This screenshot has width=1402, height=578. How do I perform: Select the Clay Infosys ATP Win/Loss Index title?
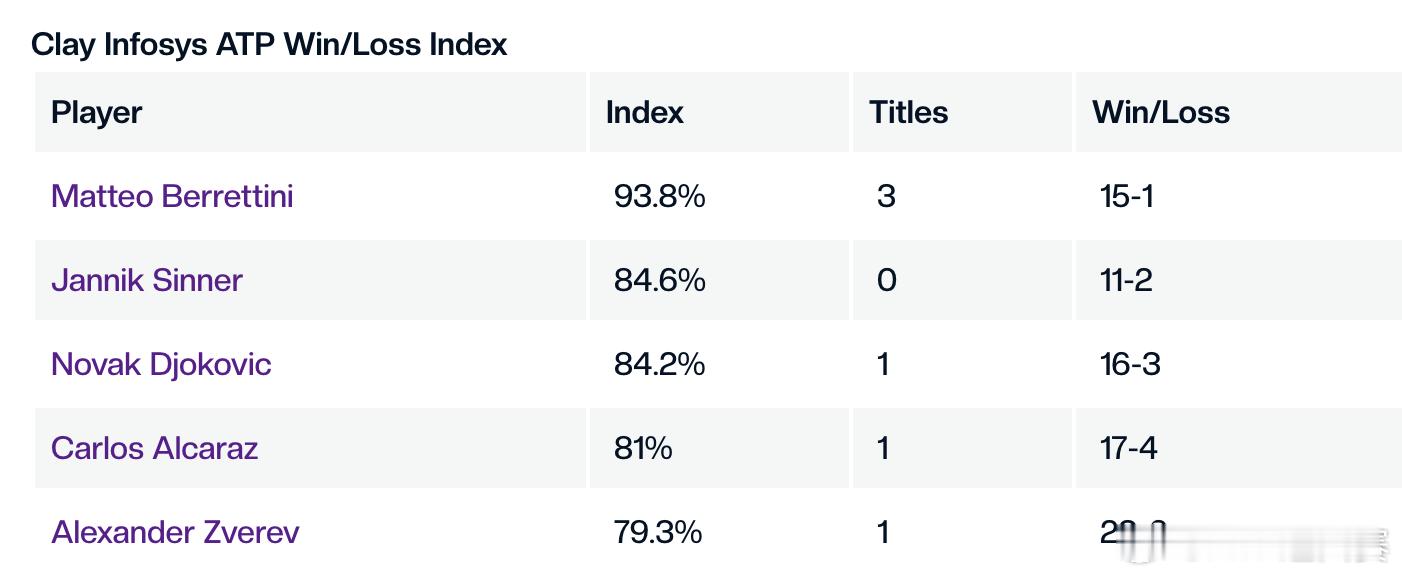(269, 44)
